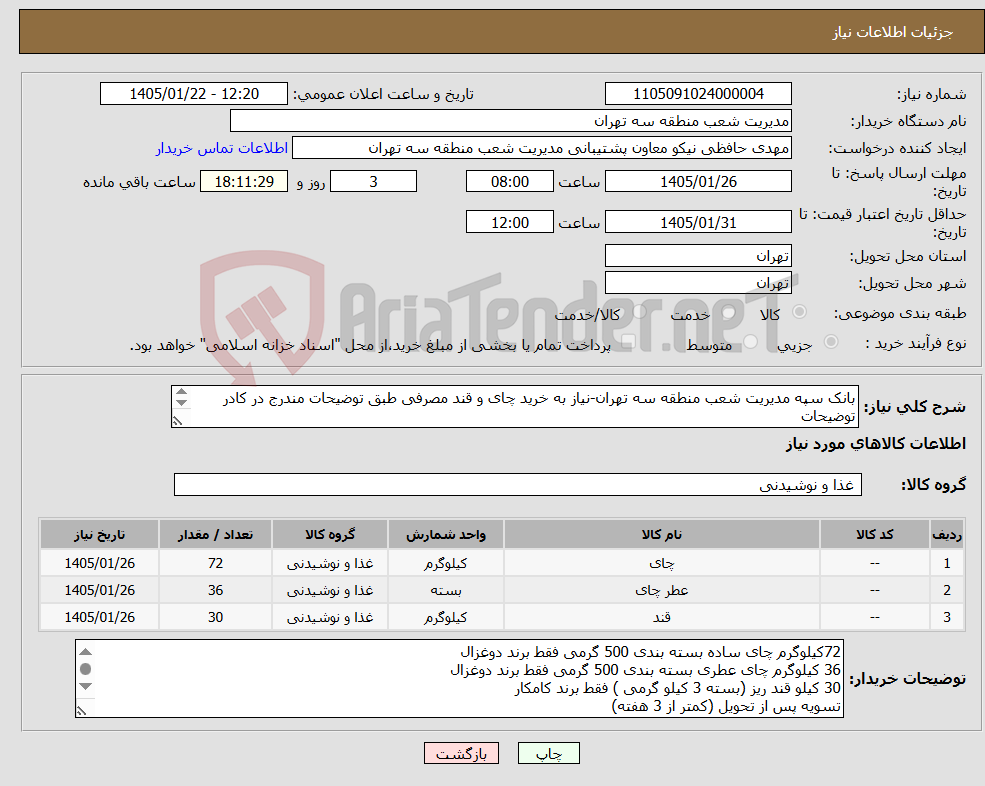The width and height of the screenshot is (985, 786).
Task: Click the چاپ (print) button
Action: (x=548, y=753)
